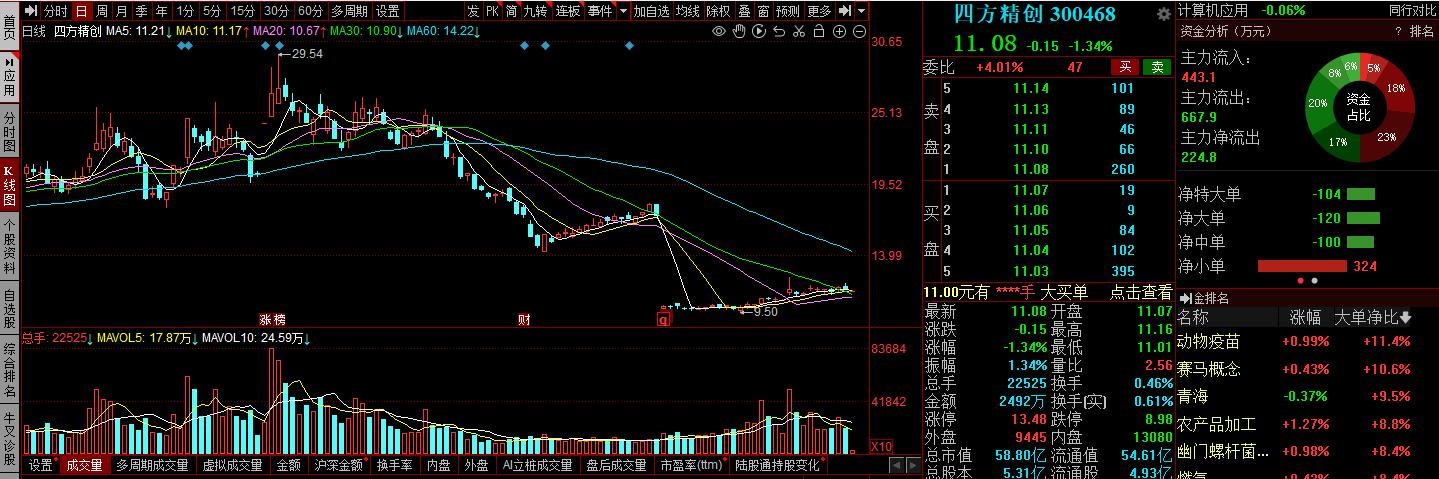Open the PK comparison tool
Image resolution: width=1439 pixels, height=479 pixels.
coord(492,11)
